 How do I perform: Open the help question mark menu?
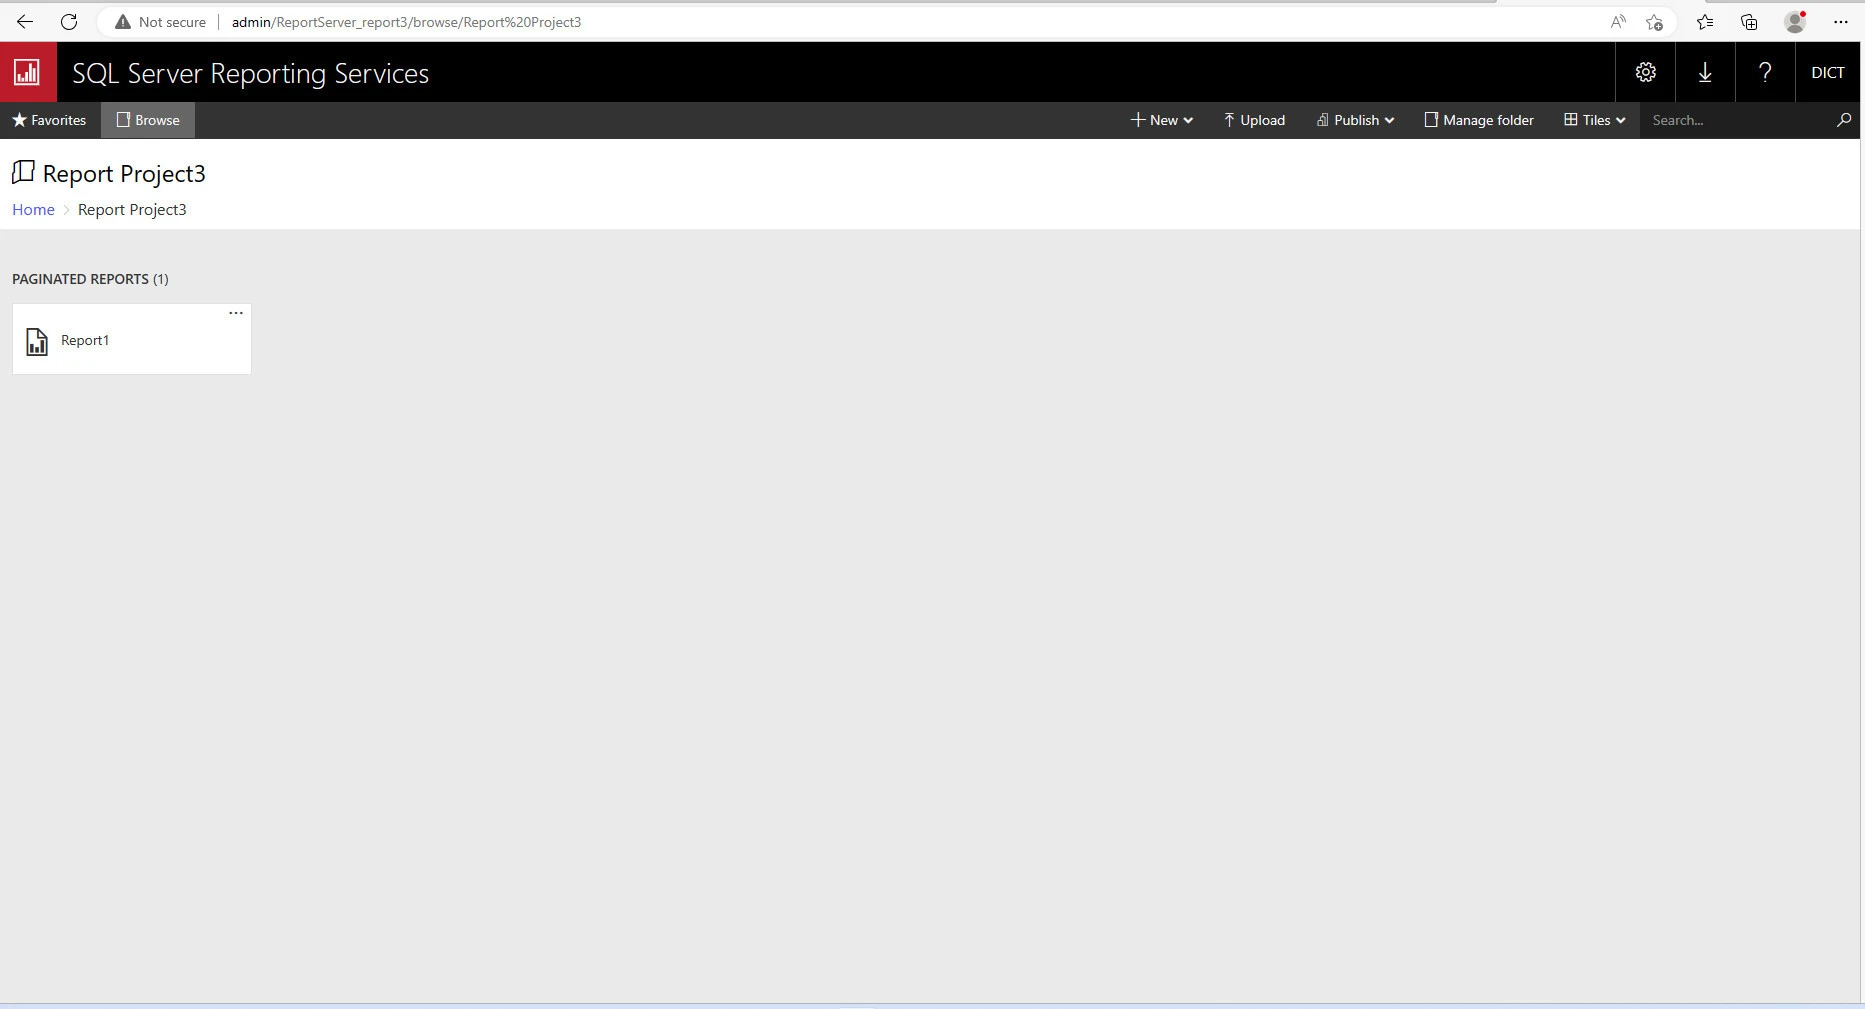click(1765, 72)
